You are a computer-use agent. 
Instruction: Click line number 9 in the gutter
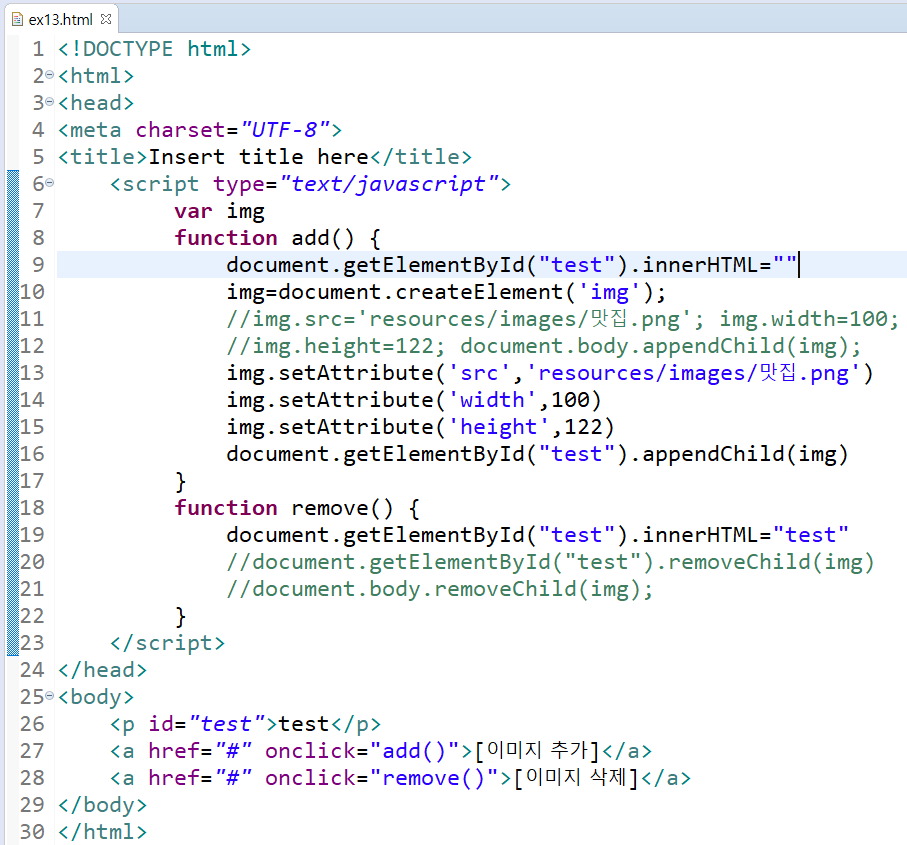[x=38, y=265]
